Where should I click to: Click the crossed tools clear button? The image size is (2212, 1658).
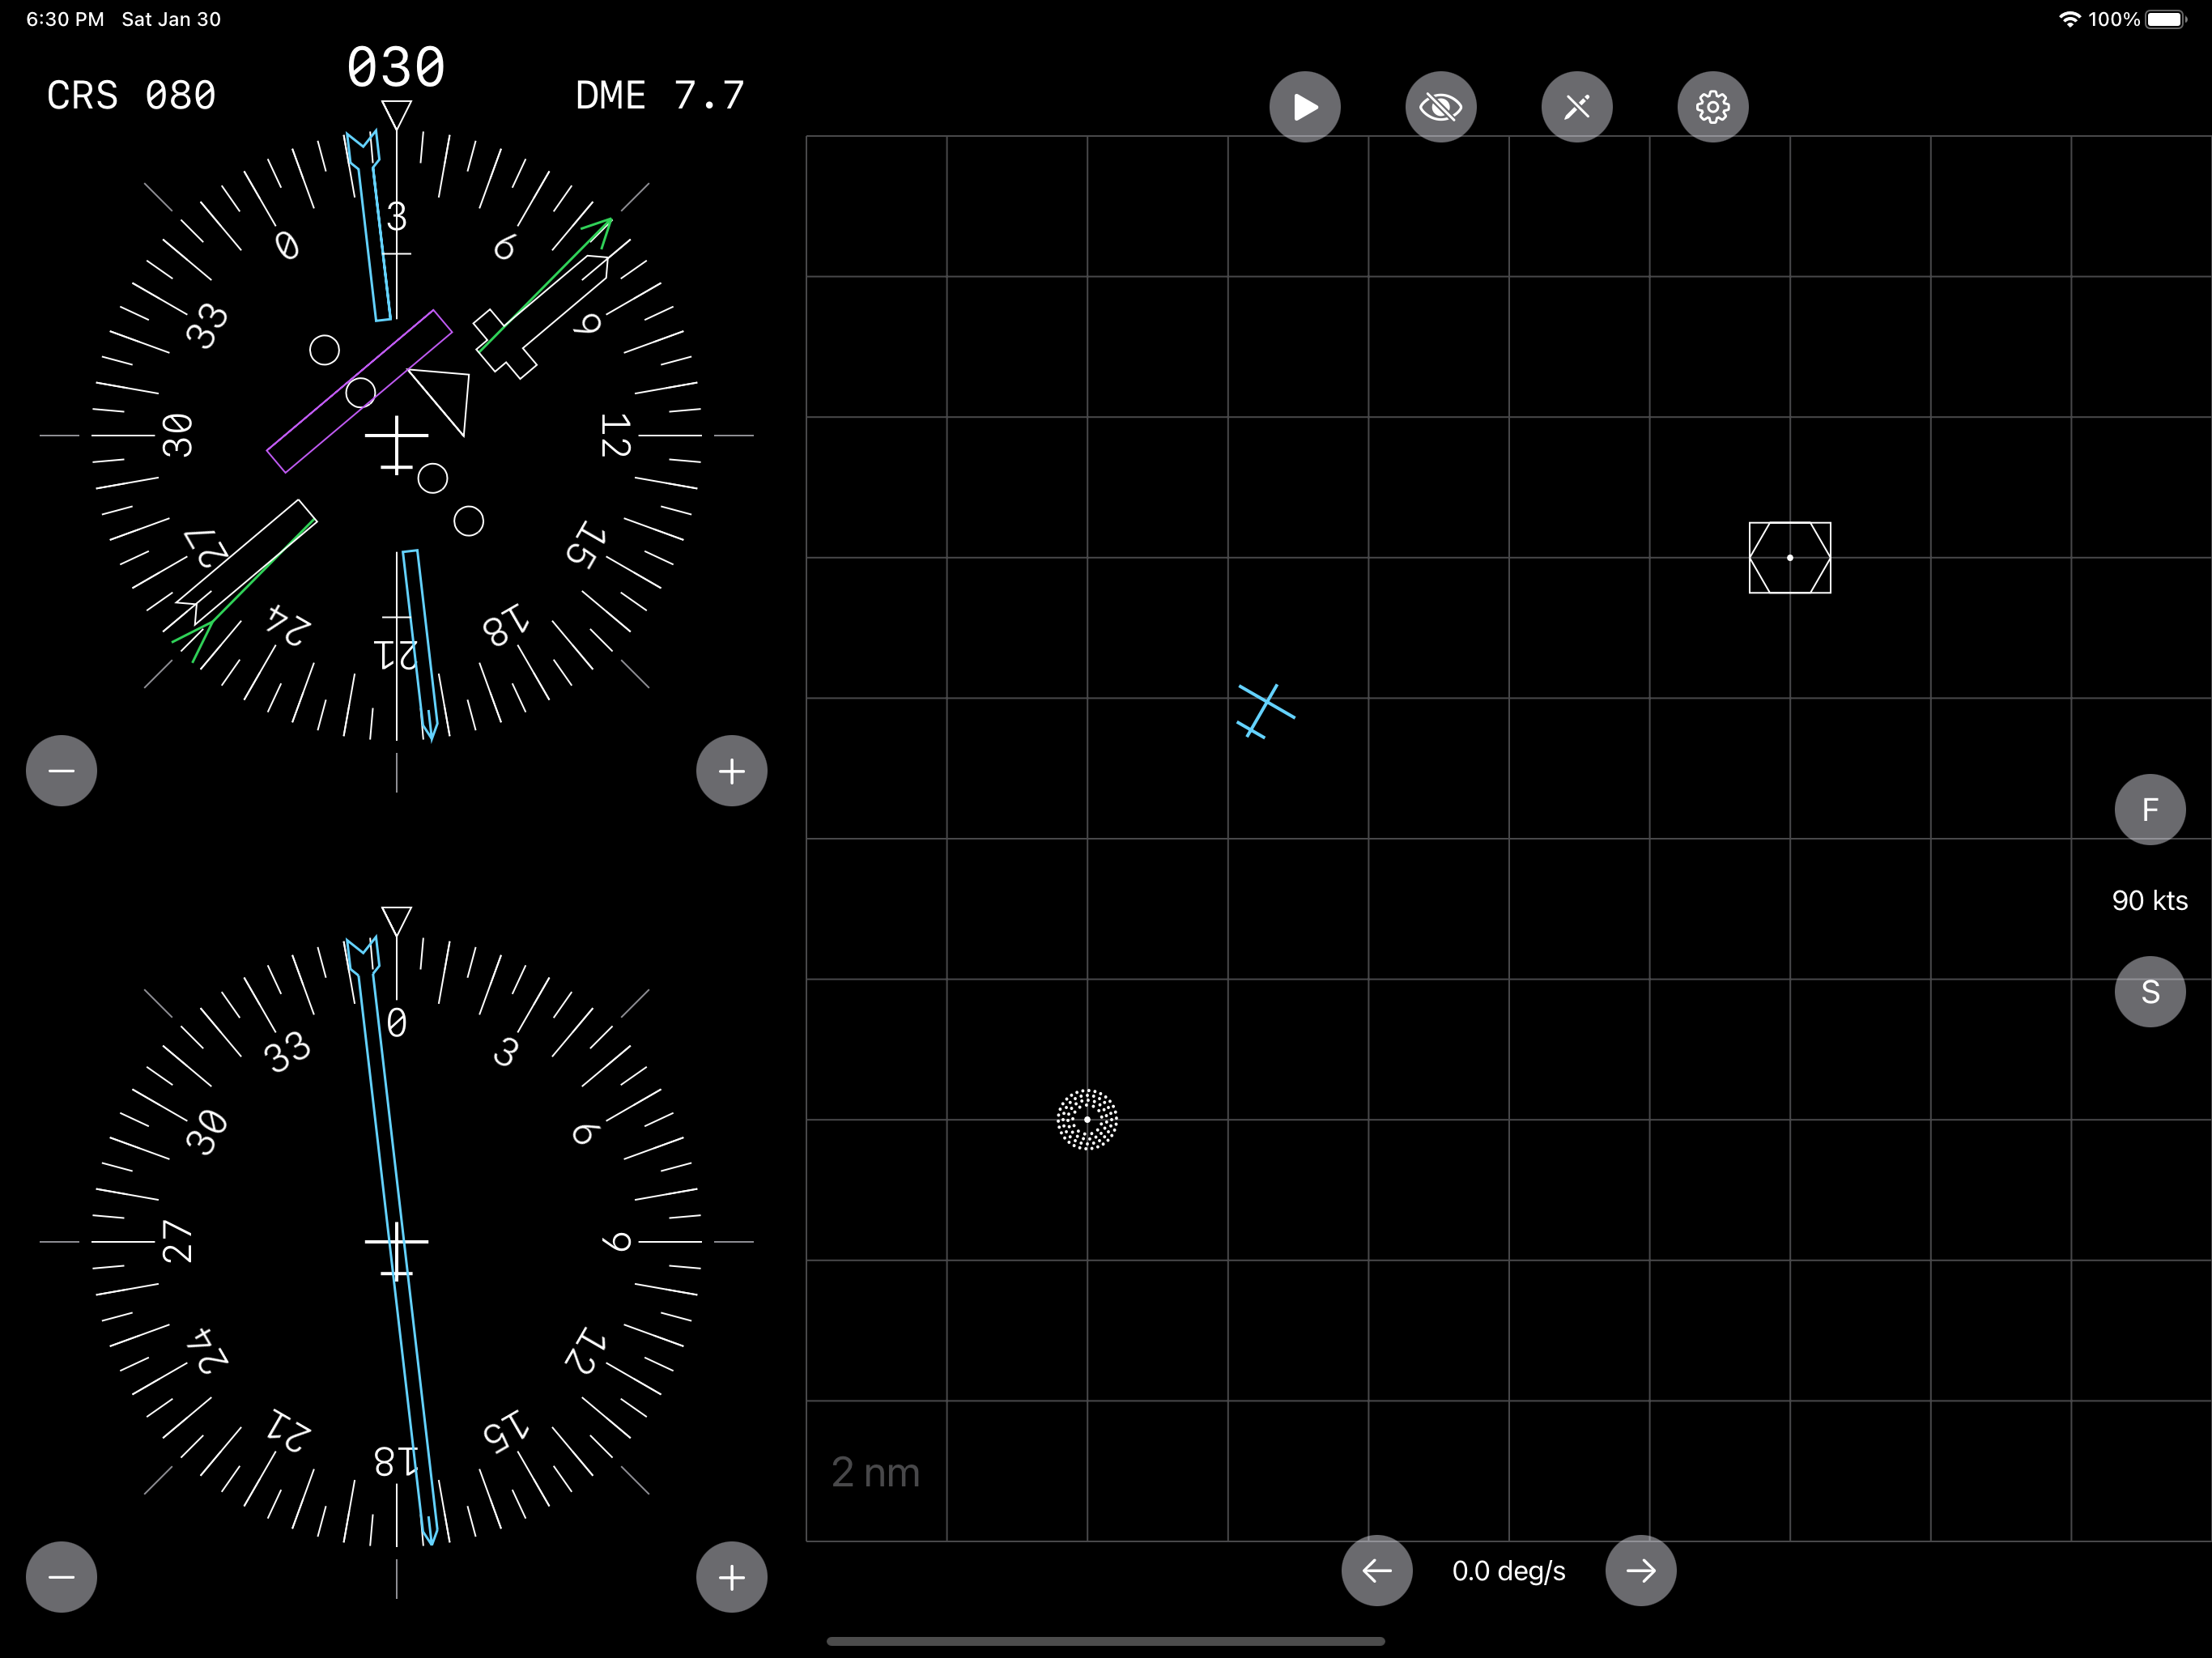tap(1576, 106)
